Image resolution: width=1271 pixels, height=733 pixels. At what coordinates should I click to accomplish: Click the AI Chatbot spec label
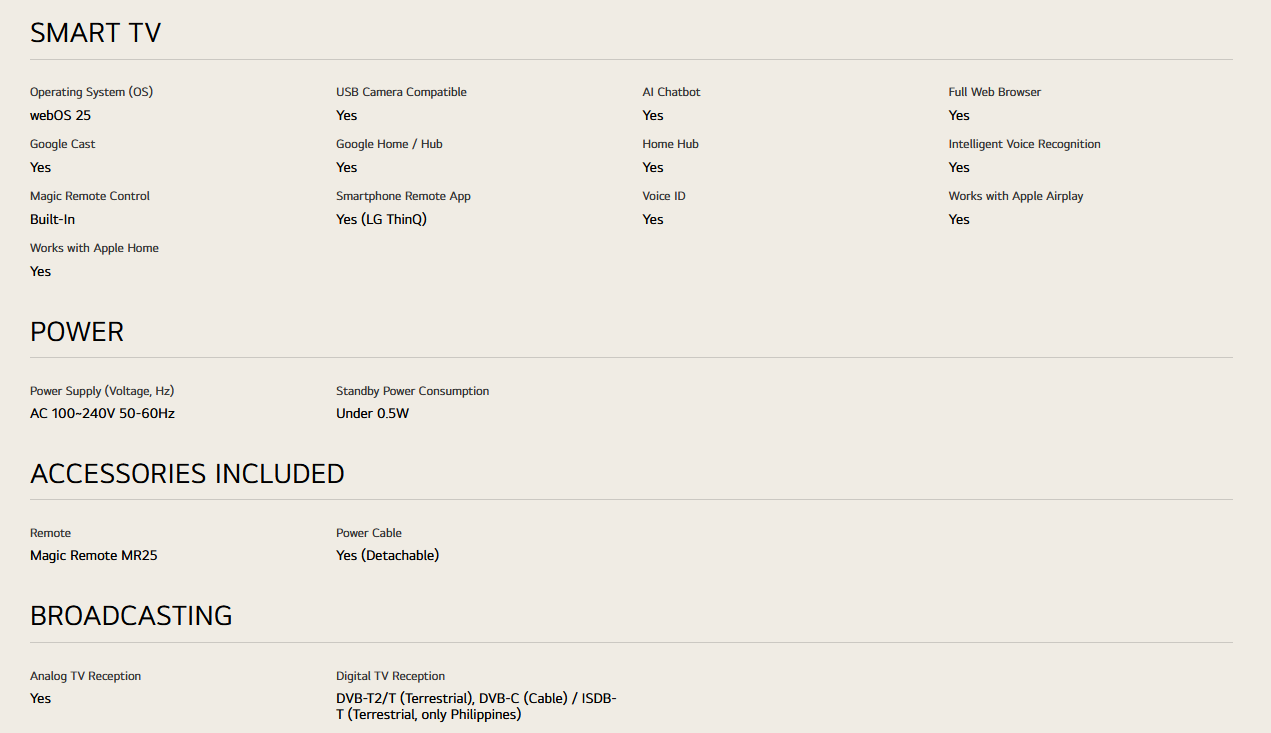tap(671, 92)
